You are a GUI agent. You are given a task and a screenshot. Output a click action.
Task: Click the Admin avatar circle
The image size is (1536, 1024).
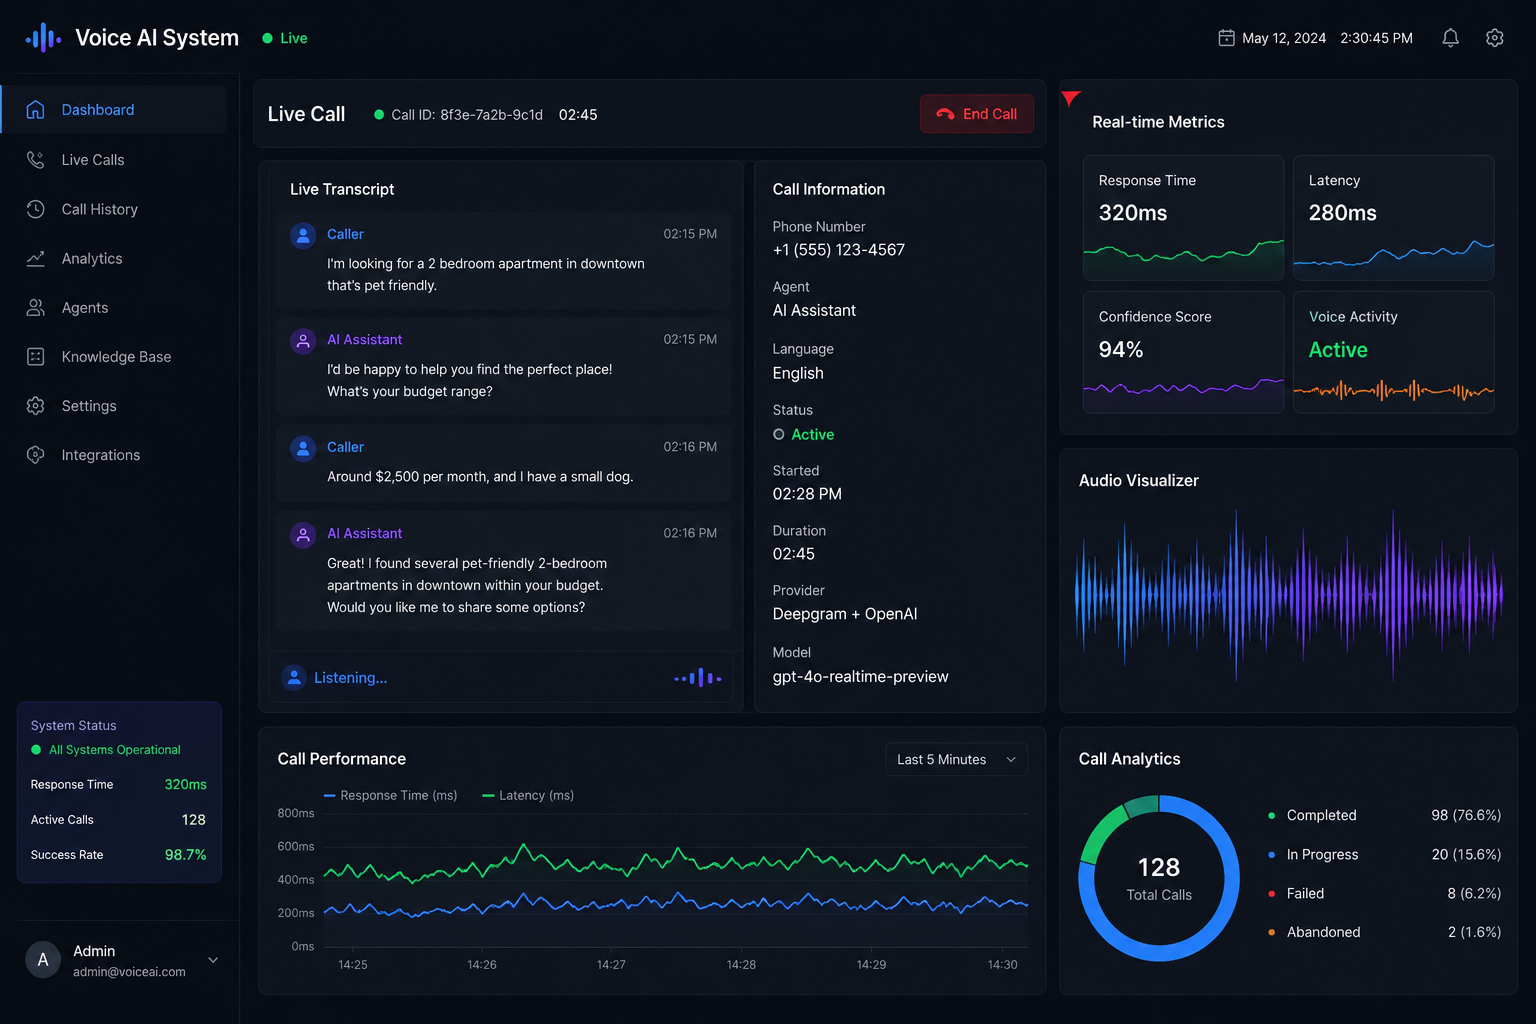[x=43, y=960]
